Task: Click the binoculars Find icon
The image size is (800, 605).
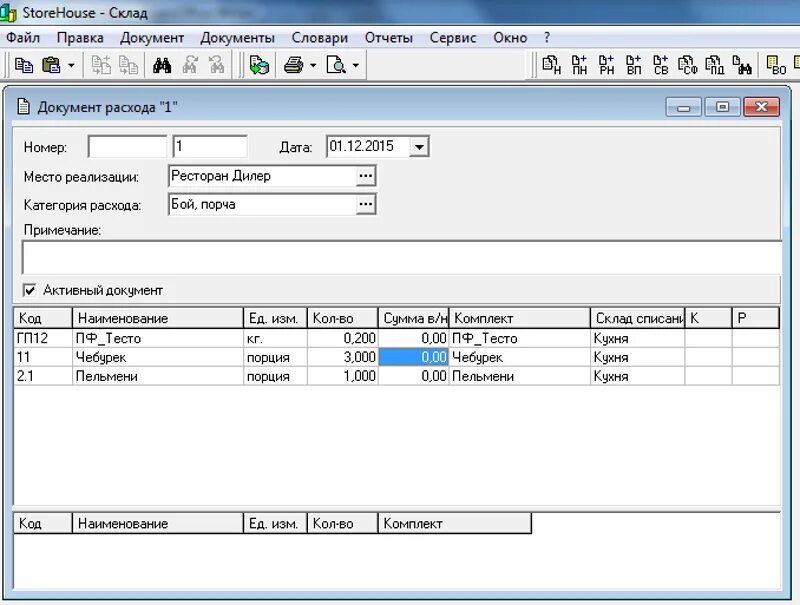Action: tap(162, 65)
